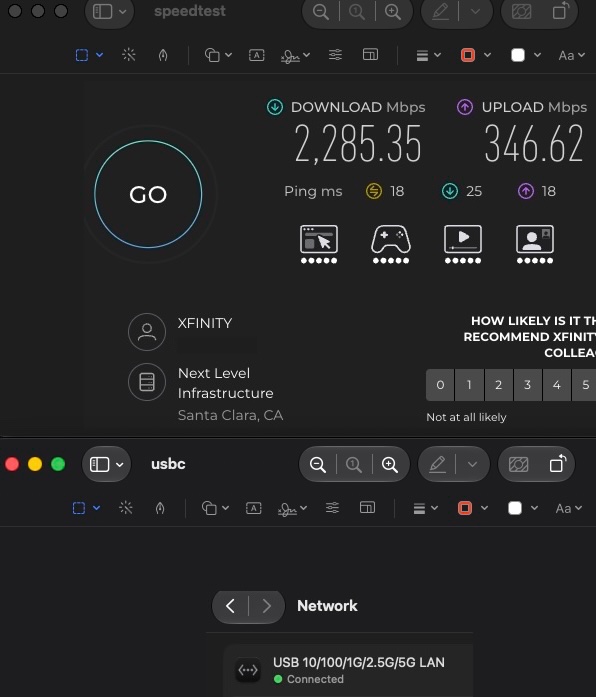Select the Sketch pen tool in speedtest window
The image size is (596, 697).
[x=163, y=55]
